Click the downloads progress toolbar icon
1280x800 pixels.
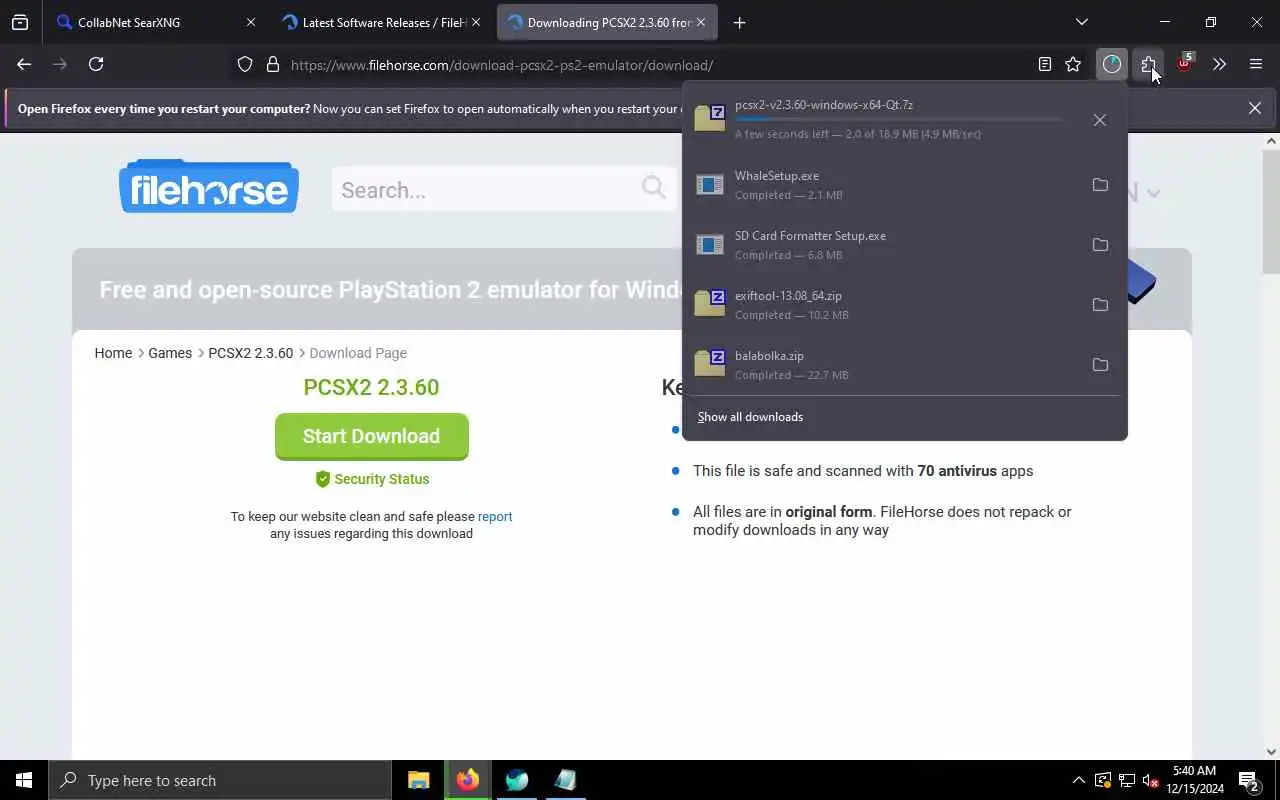1112,64
